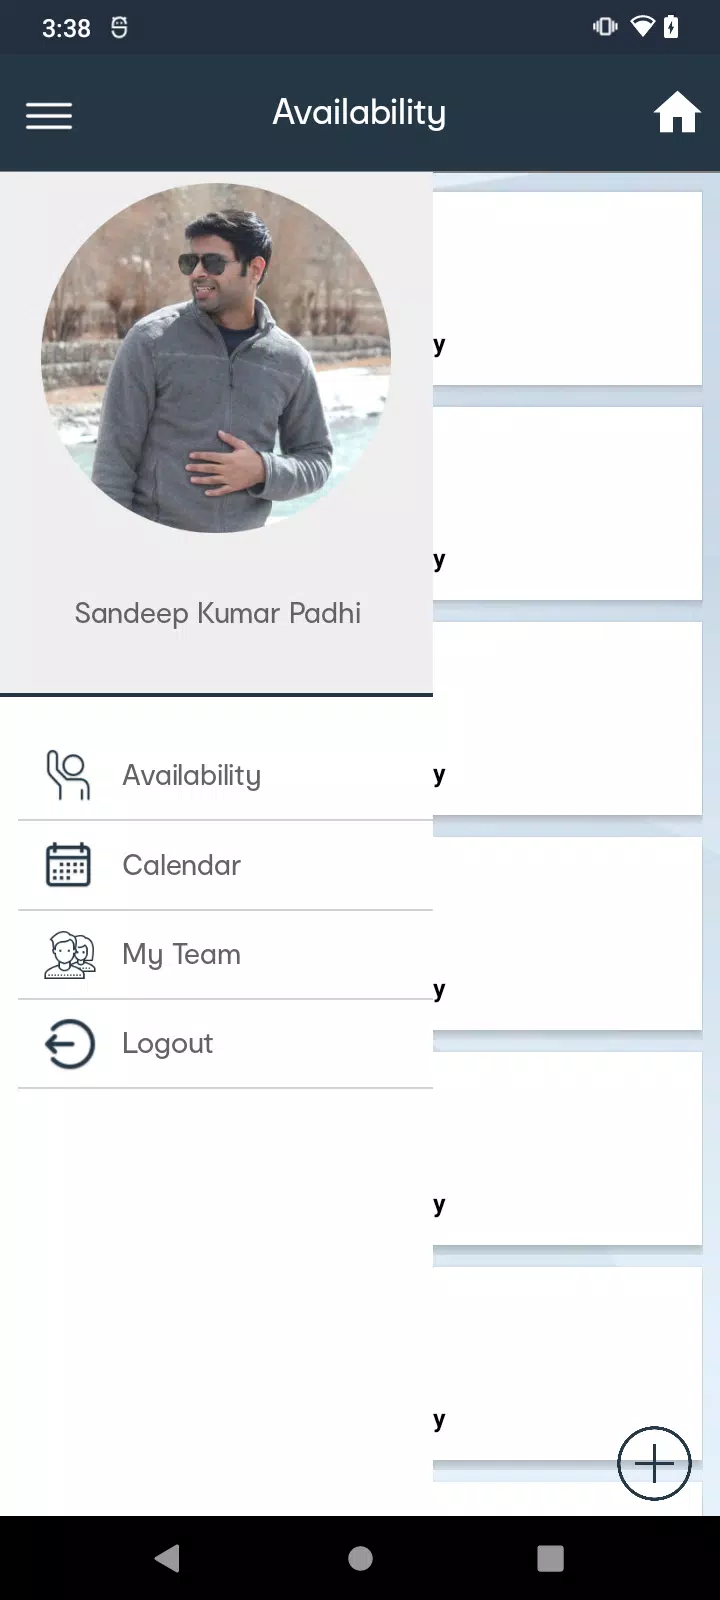The width and height of the screenshot is (720, 1600).
Task: Click the Calendar grid icon
Action: coord(68,865)
